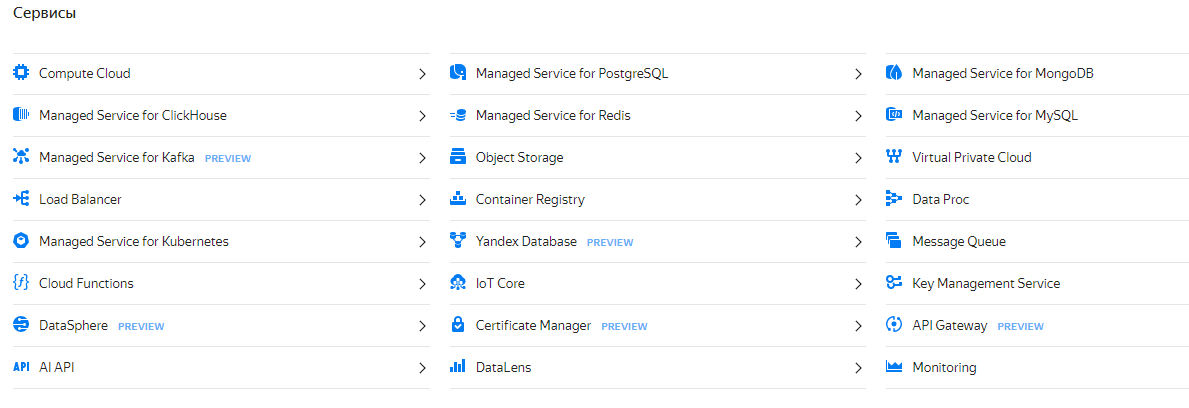The height and width of the screenshot is (408, 1189).
Task: Click the chevron on the ClickHouse row
Action: 422,116
